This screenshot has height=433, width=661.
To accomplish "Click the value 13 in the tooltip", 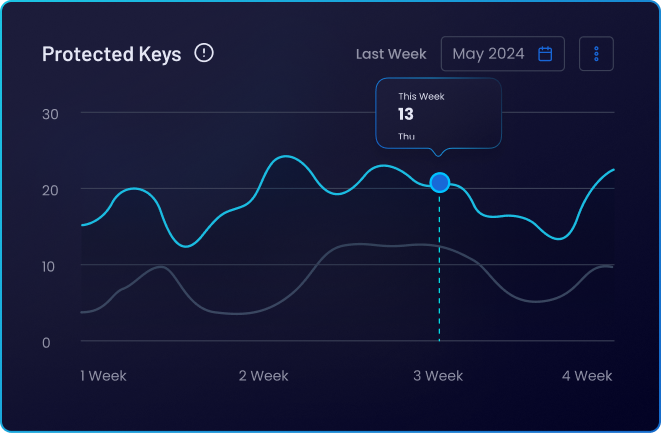I will click(x=406, y=114).
